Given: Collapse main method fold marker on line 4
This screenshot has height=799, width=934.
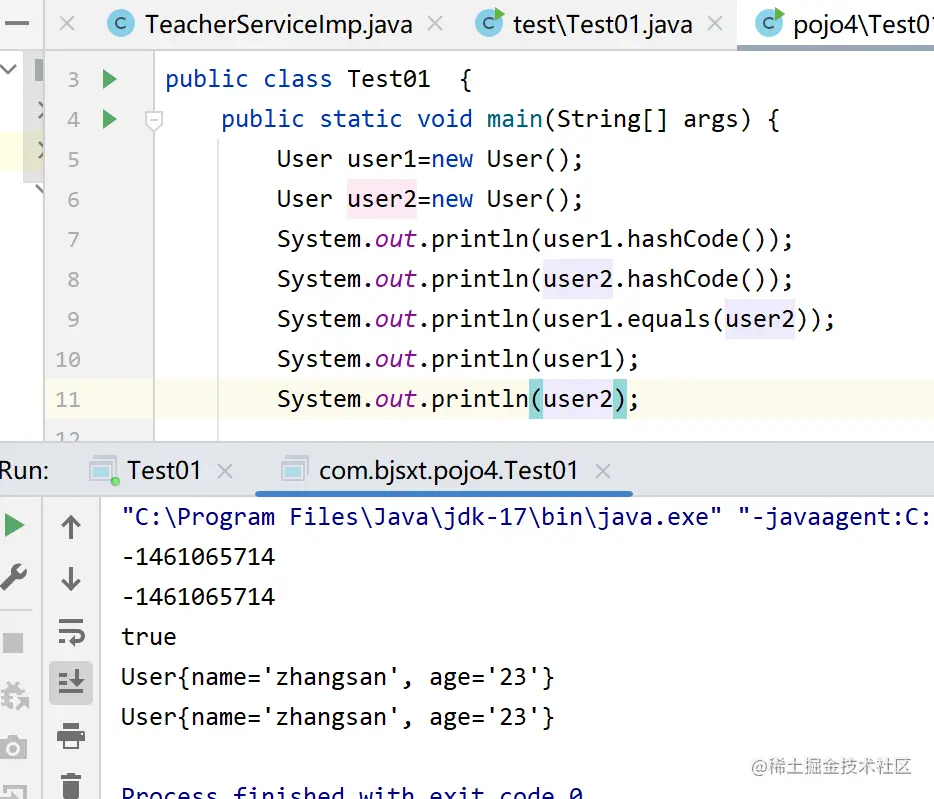Looking at the screenshot, I should pyautogui.click(x=154, y=120).
